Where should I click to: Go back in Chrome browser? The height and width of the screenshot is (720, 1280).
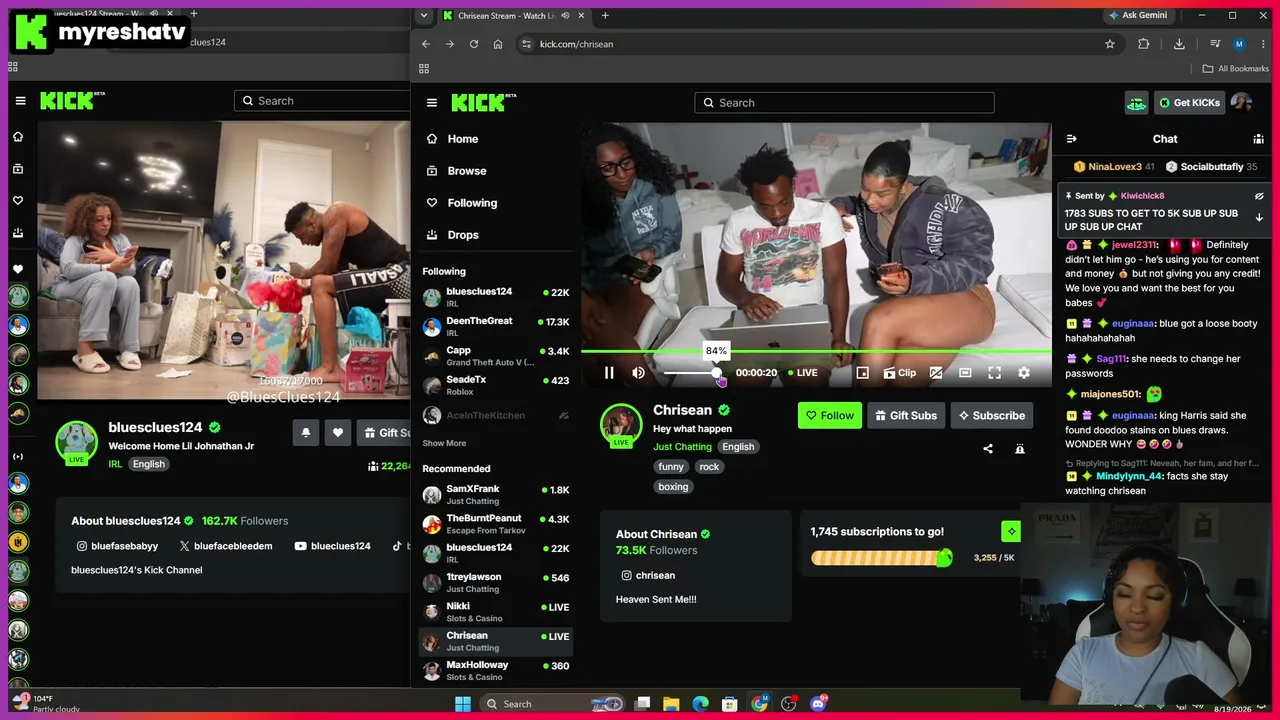click(426, 44)
